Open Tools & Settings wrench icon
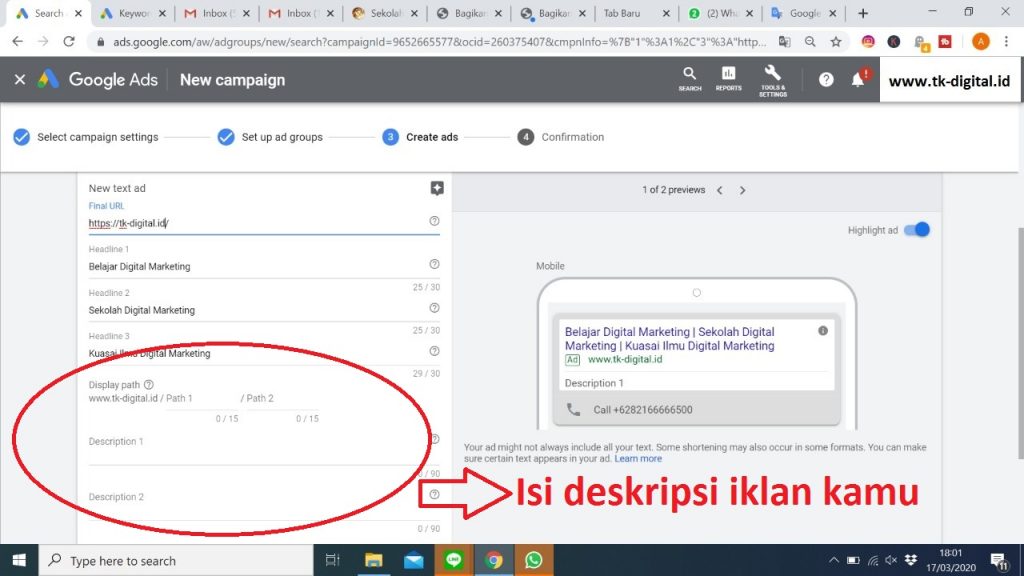 pos(772,77)
